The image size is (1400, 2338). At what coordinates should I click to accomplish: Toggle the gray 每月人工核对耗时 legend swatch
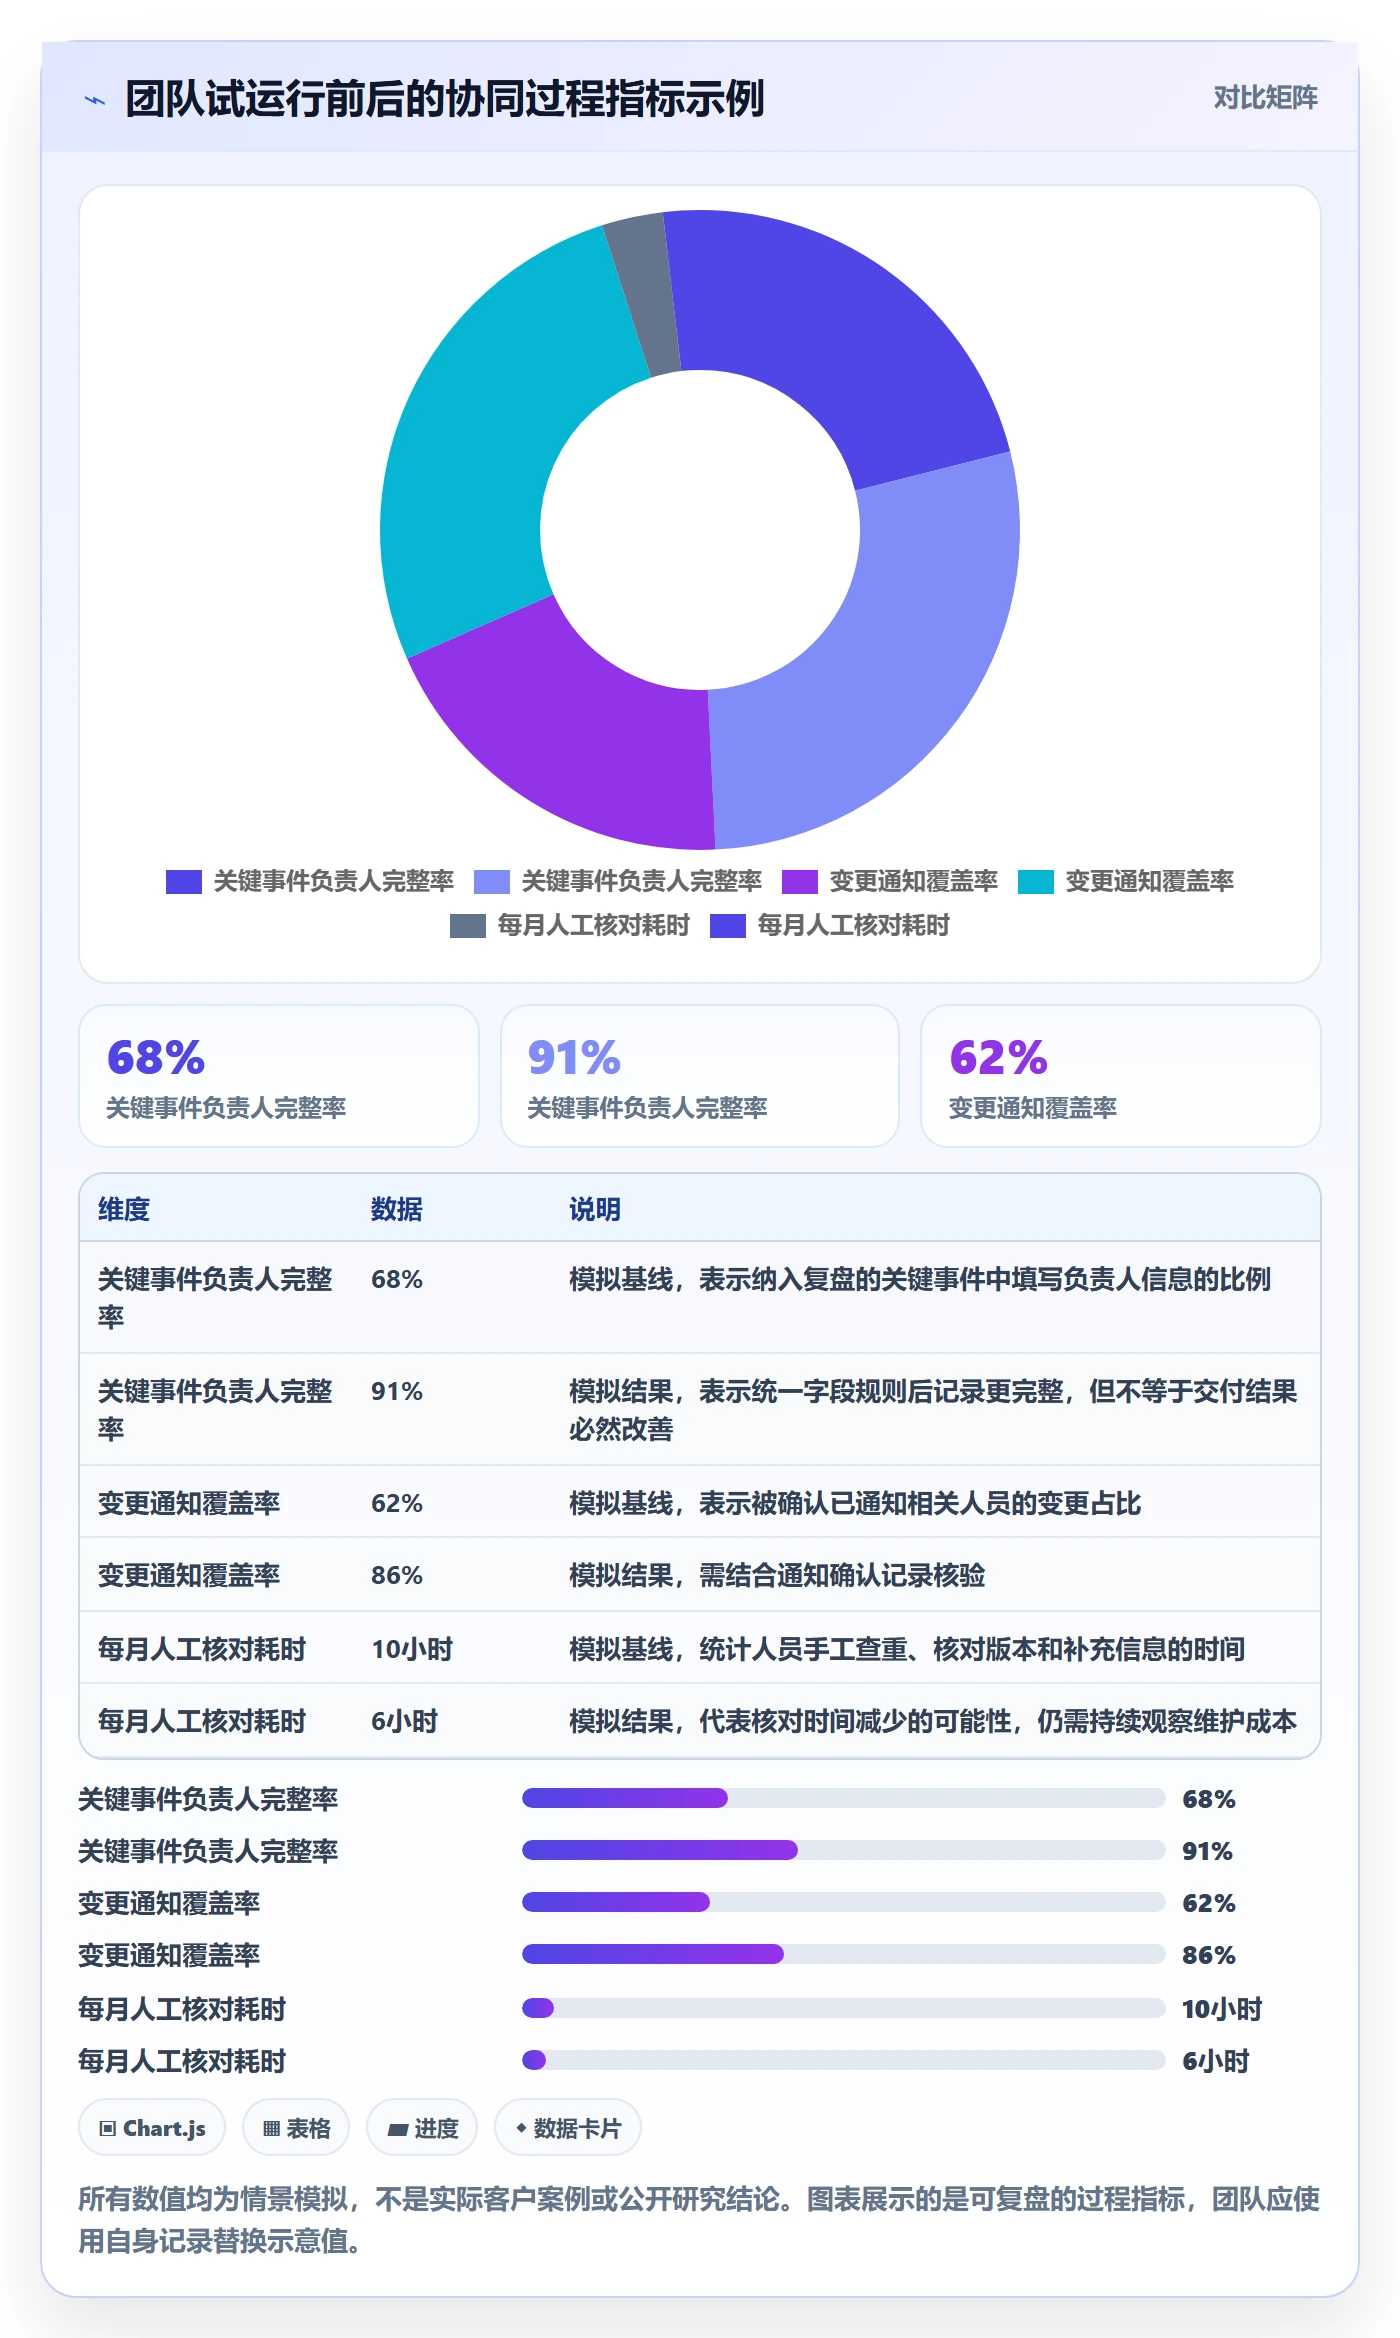click(x=468, y=926)
